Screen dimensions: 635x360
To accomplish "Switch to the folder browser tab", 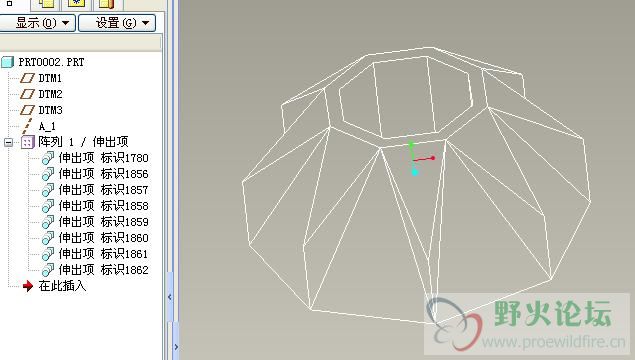I will tap(45, 4).
